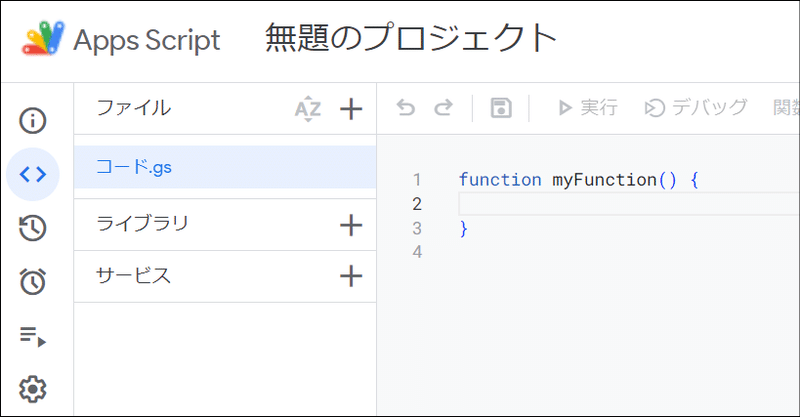This screenshot has width=800, height=417.
Task: Open the Executions list icon
Action: pyautogui.click(x=33, y=336)
